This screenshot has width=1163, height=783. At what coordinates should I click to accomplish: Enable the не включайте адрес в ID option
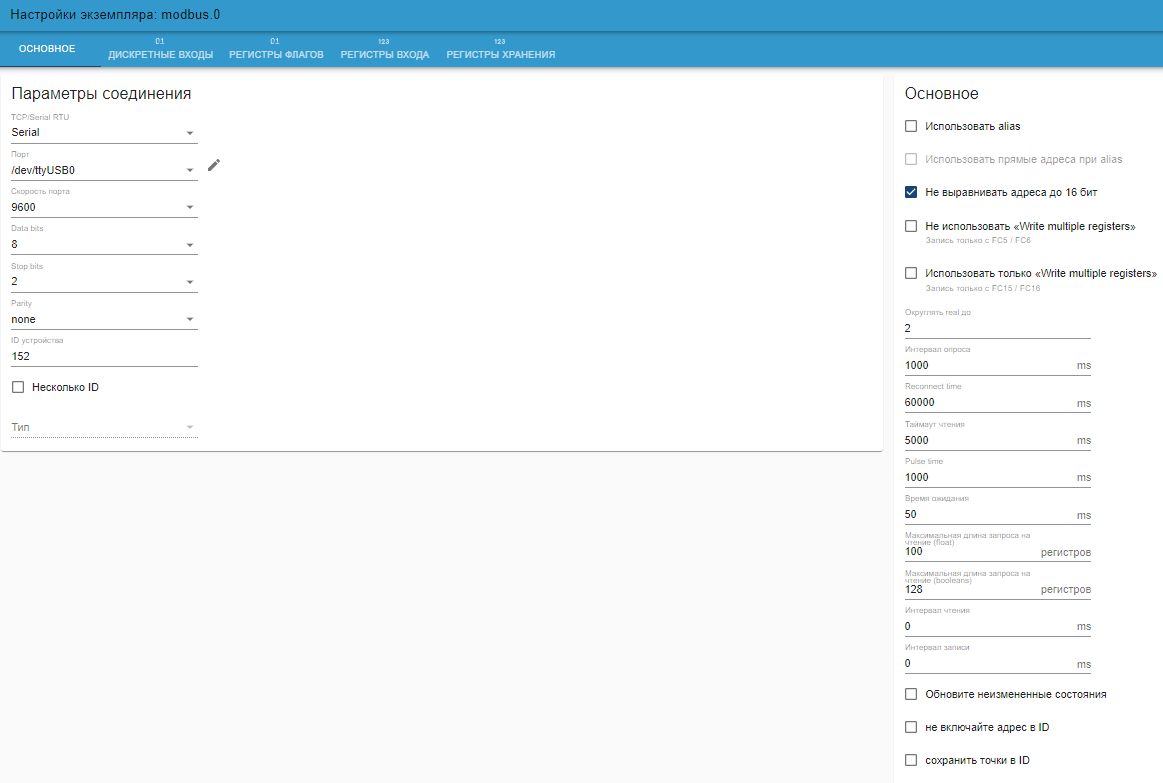pyautogui.click(x=911, y=727)
